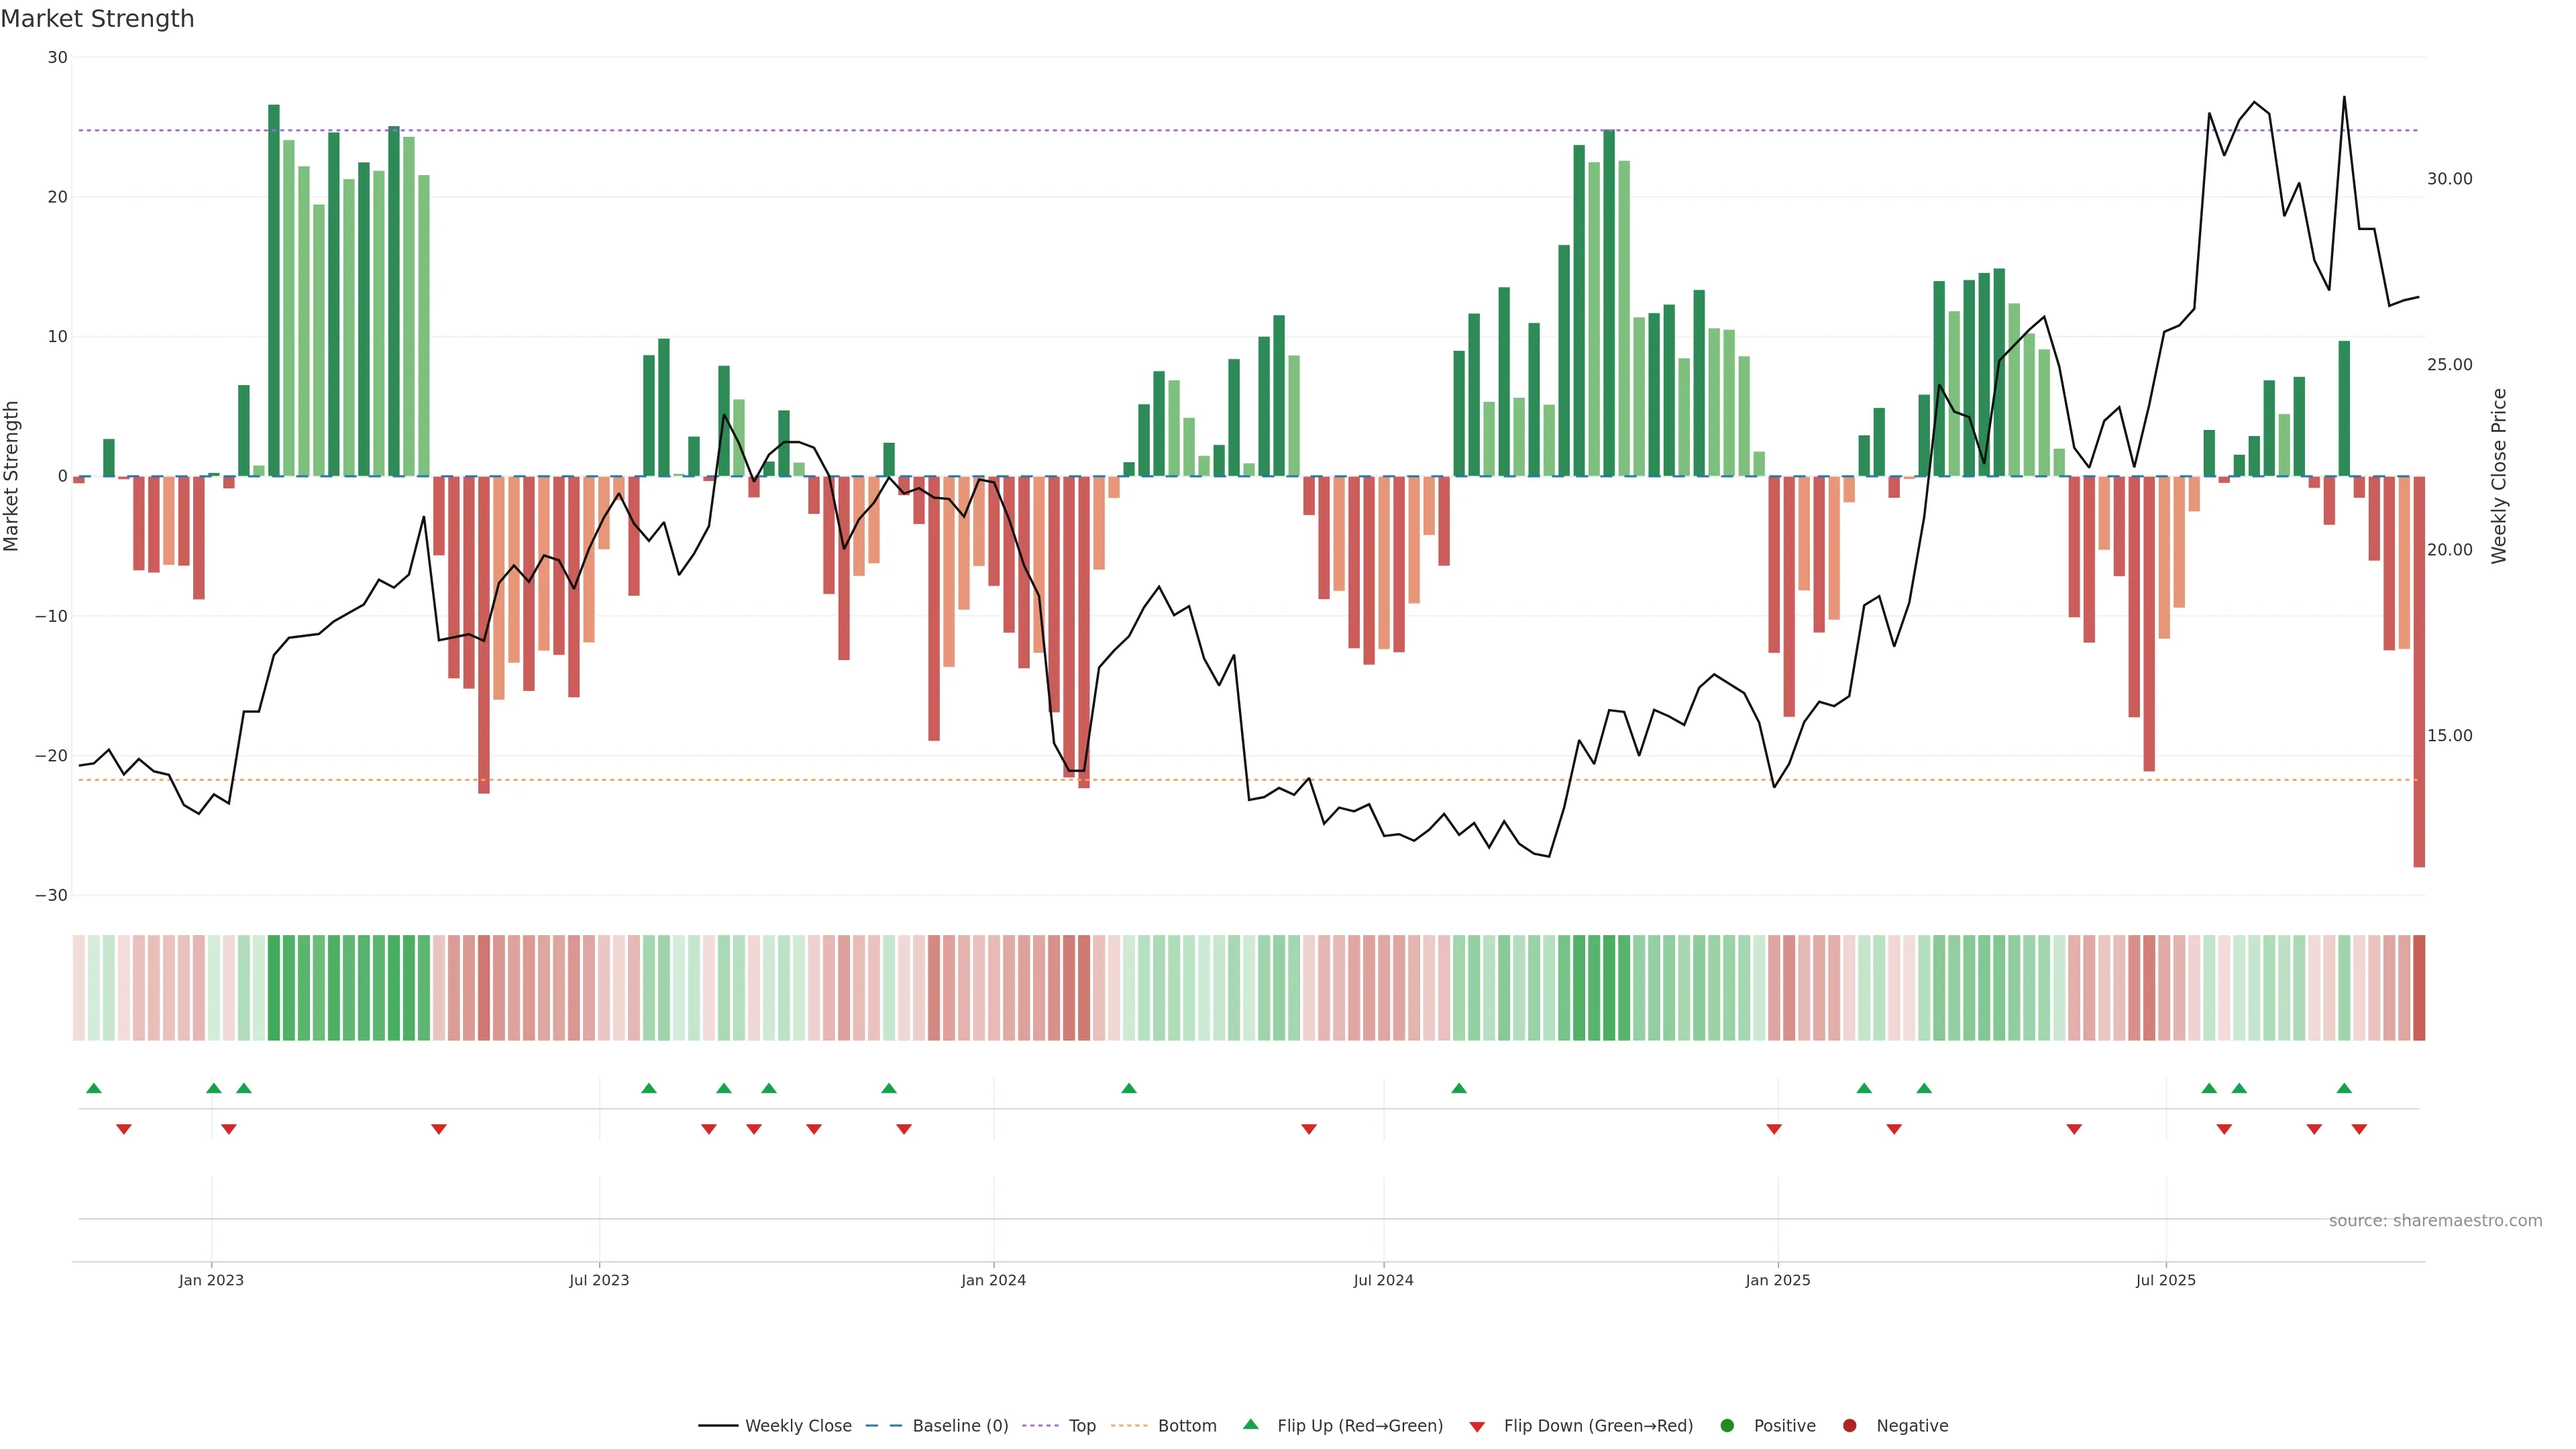
Task: Click the Jan 2023 x-axis label
Action: point(211,1280)
